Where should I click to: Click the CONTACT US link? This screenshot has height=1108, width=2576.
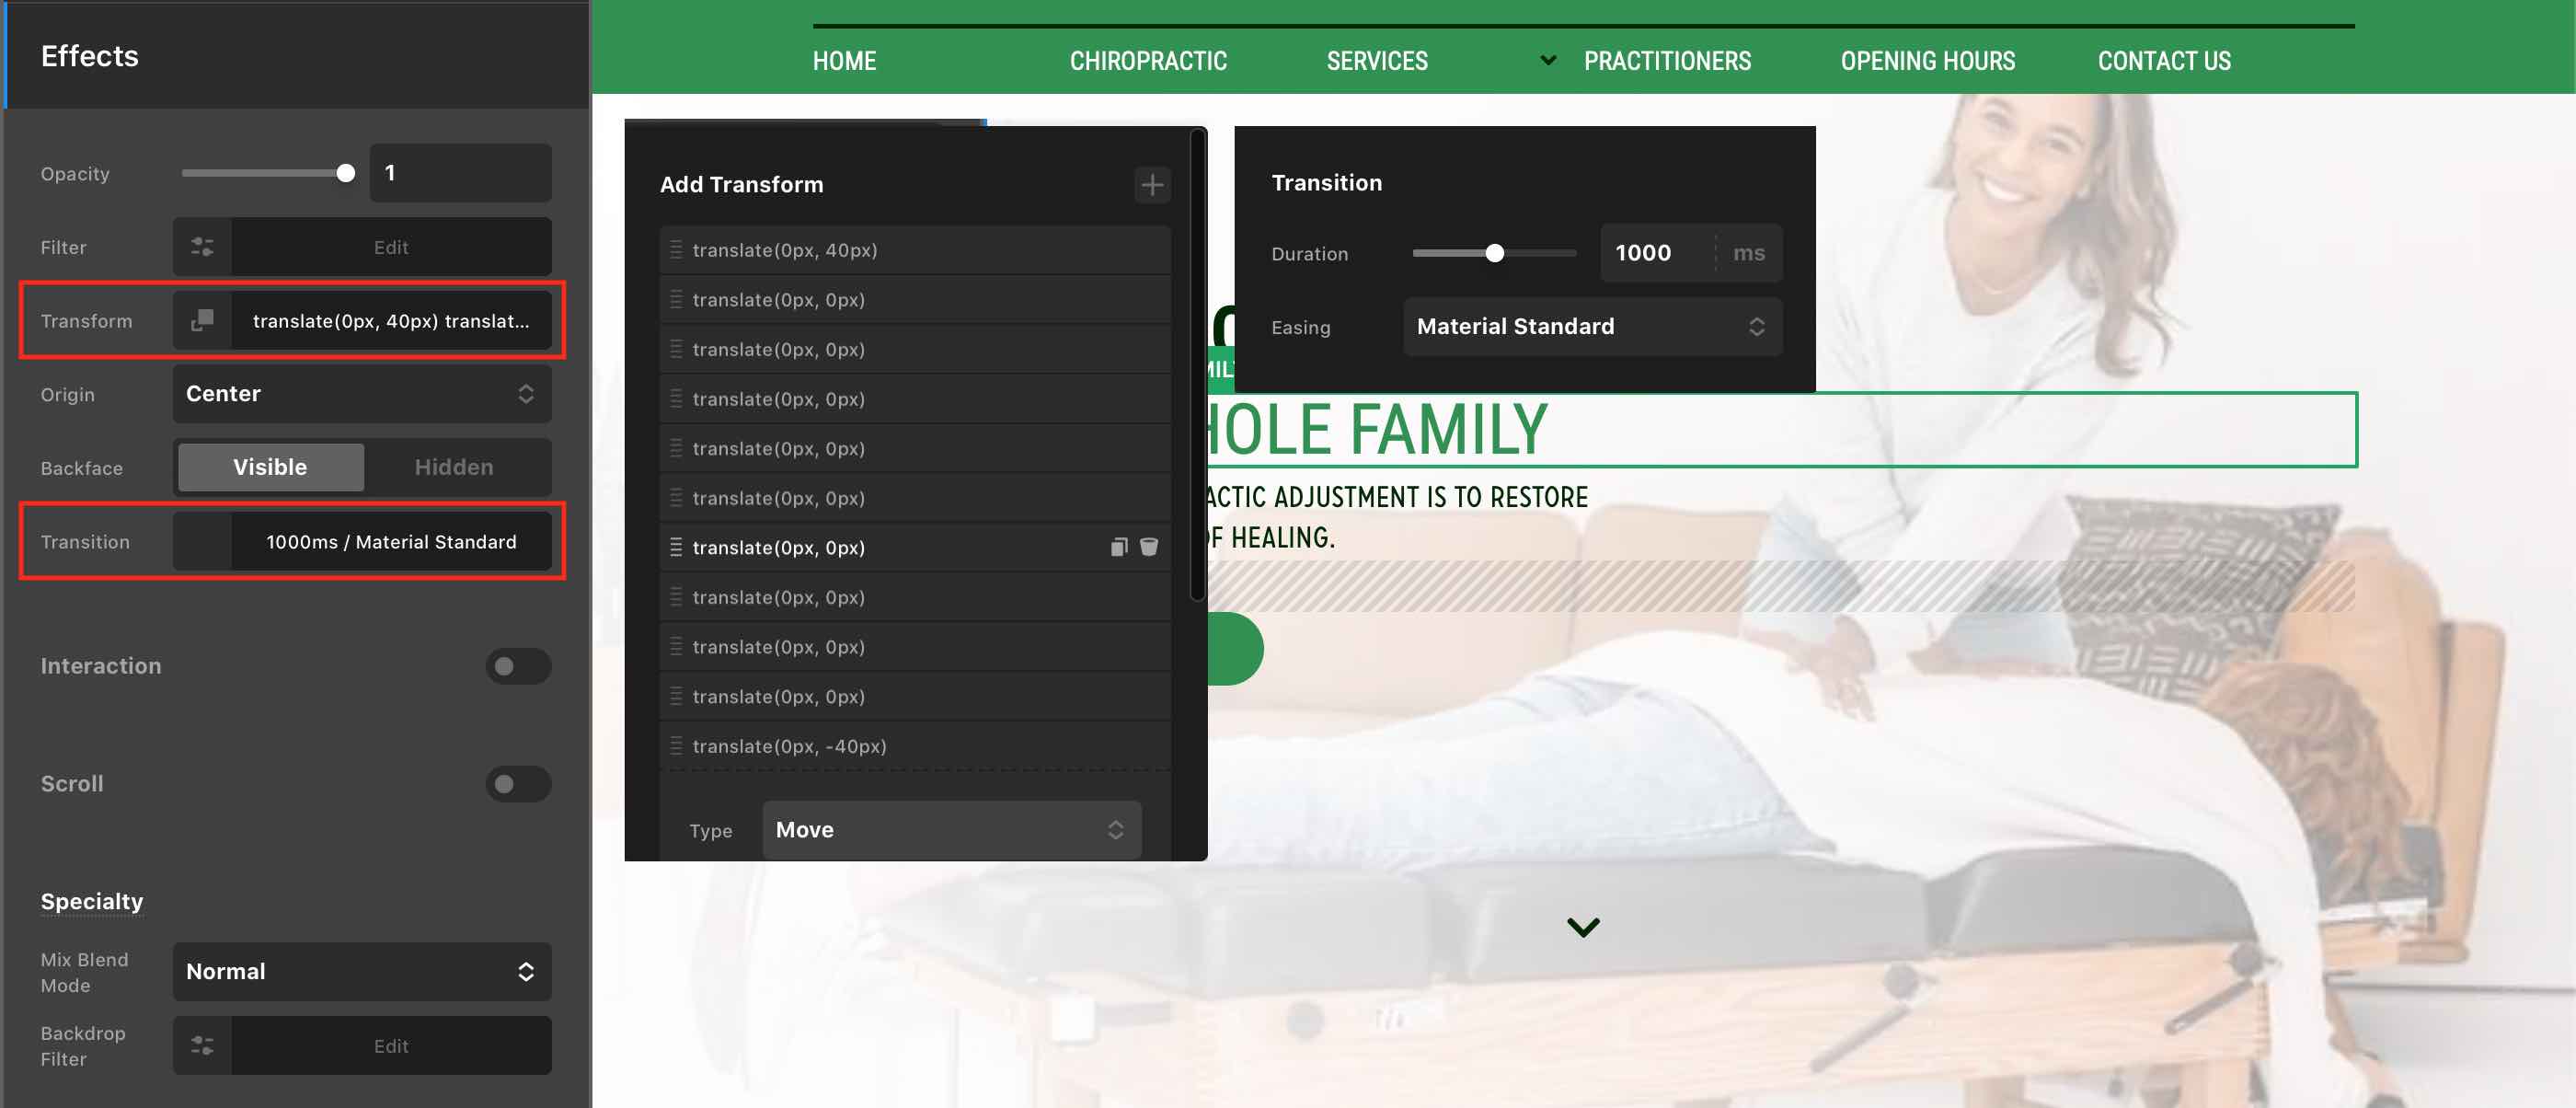pyautogui.click(x=2163, y=62)
